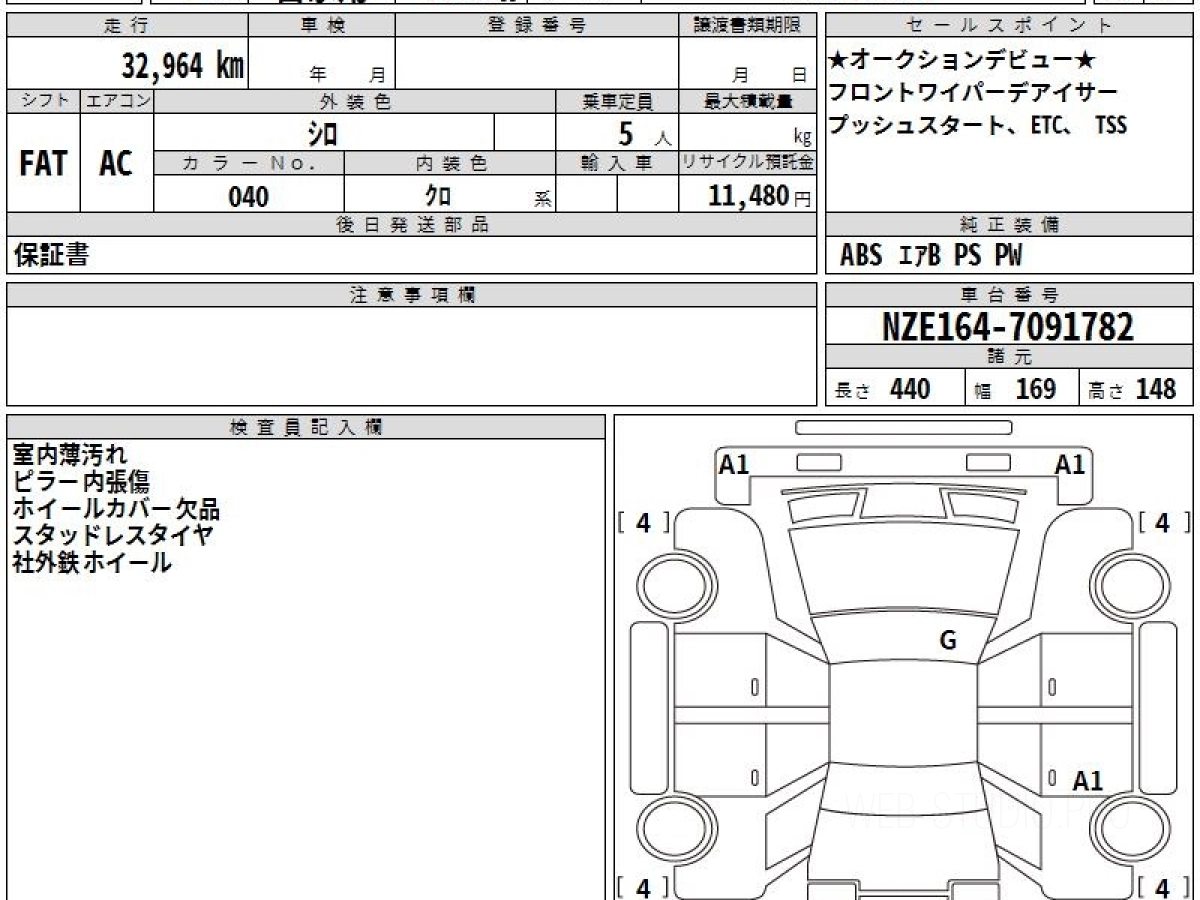Click the A1 mark at front-right bumper corner

pyautogui.click(x=1070, y=464)
